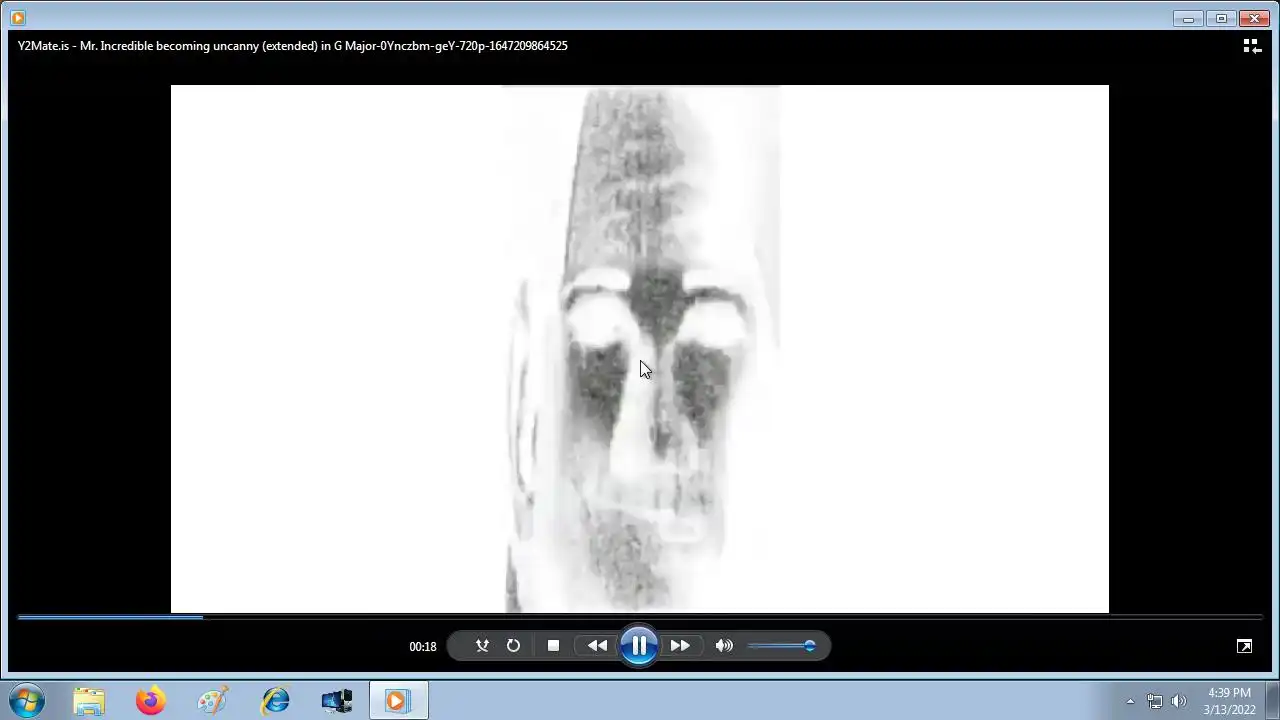
Task: Open File Explorer from taskbar
Action: pos(89,701)
